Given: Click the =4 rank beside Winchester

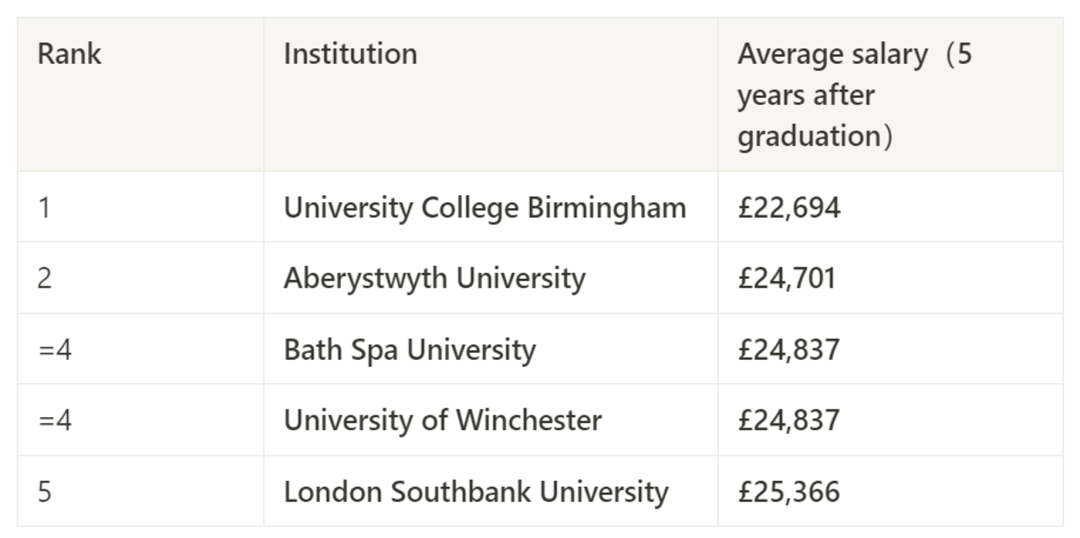Looking at the screenshot, I should click(55, 420).
